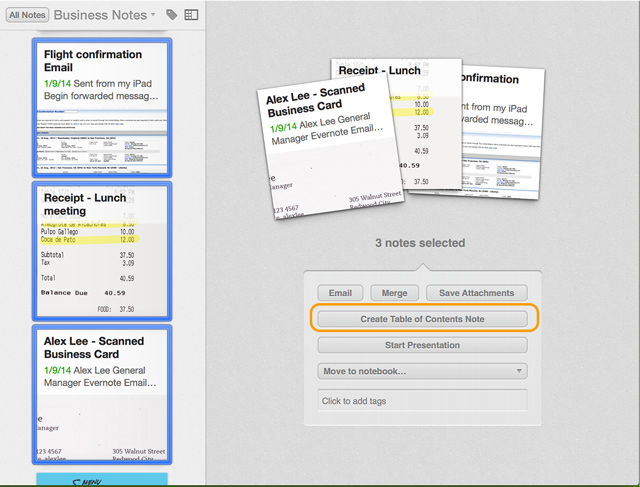The height and width of the screenshot is (487, 640).
Task: Click the '3 notes selected' text
Action: point(420,243)
